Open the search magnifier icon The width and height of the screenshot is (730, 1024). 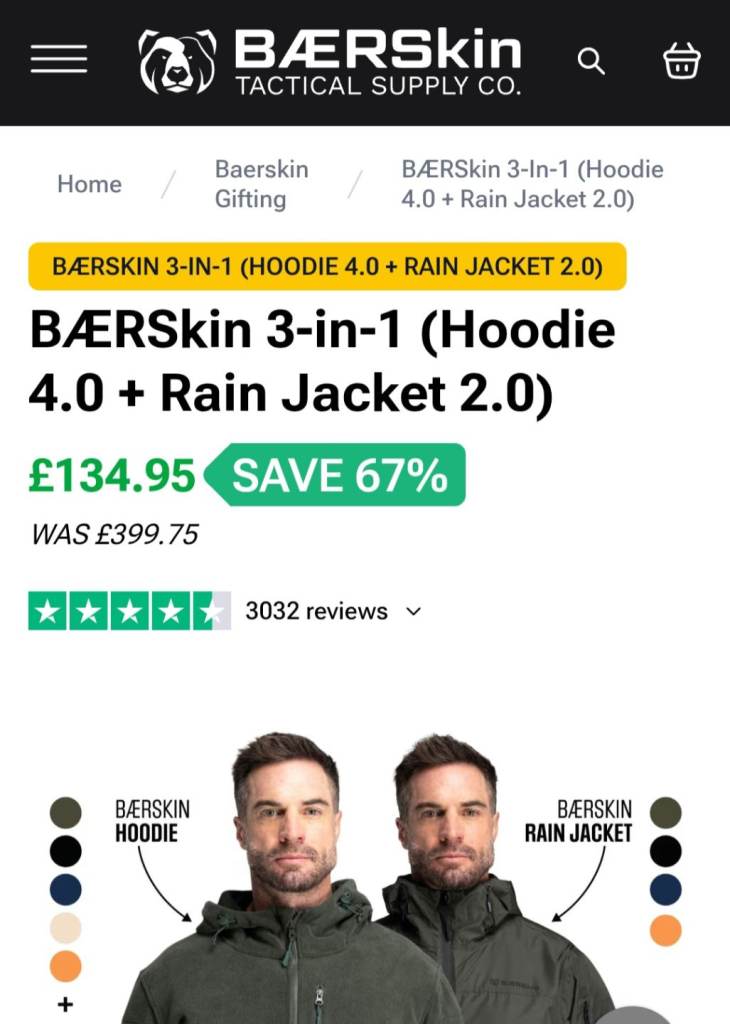[591, 62]
